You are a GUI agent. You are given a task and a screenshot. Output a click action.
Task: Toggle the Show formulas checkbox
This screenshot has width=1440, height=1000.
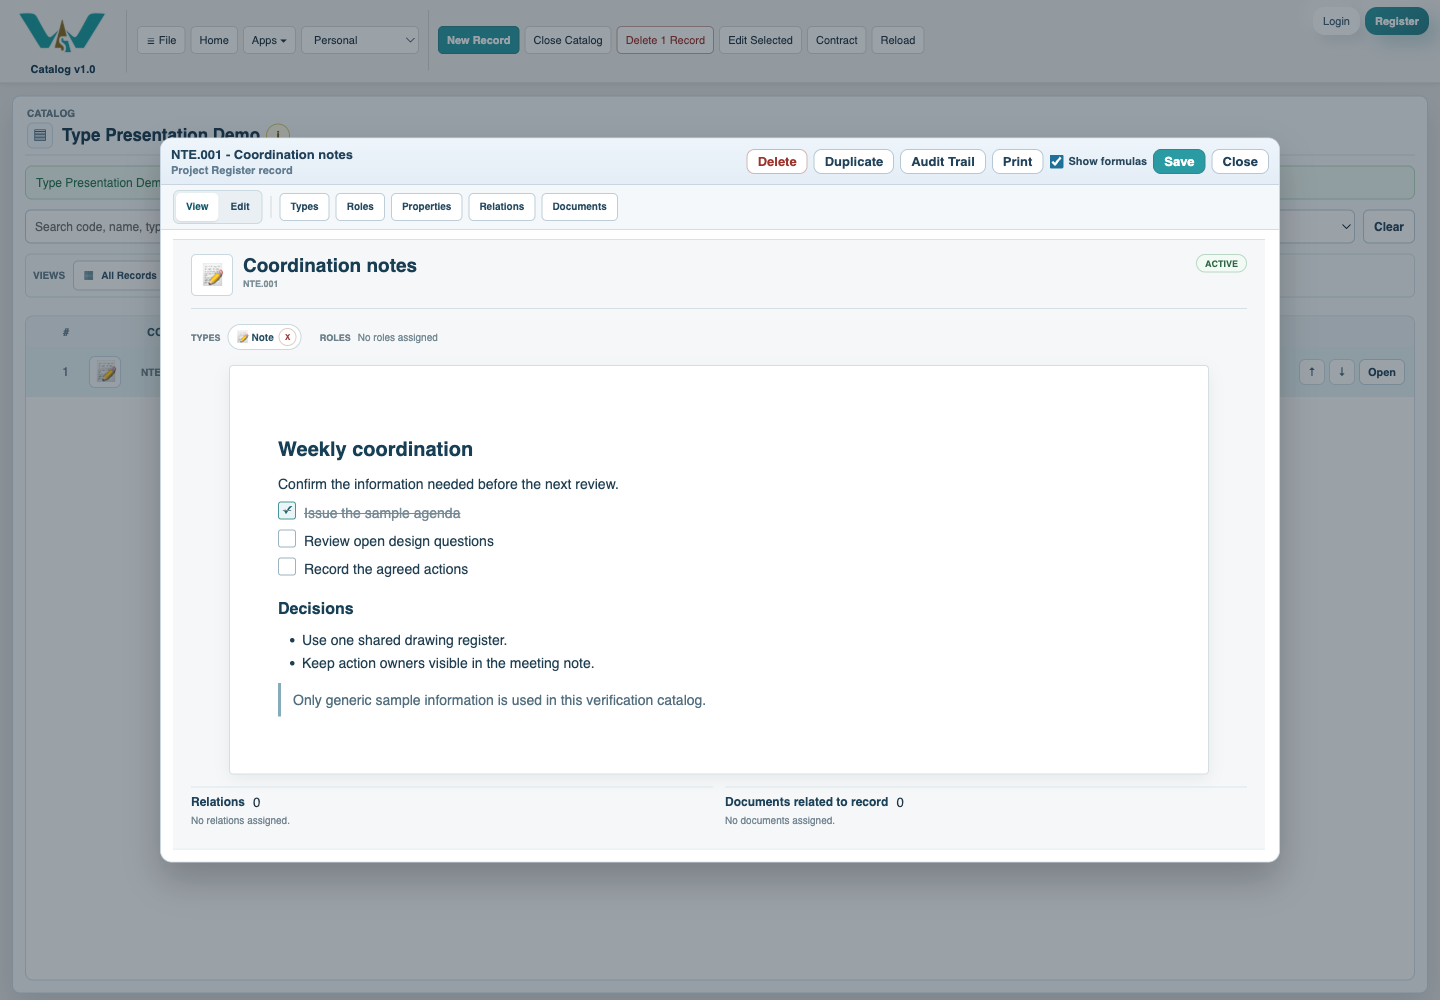(x=1057, y=162)
